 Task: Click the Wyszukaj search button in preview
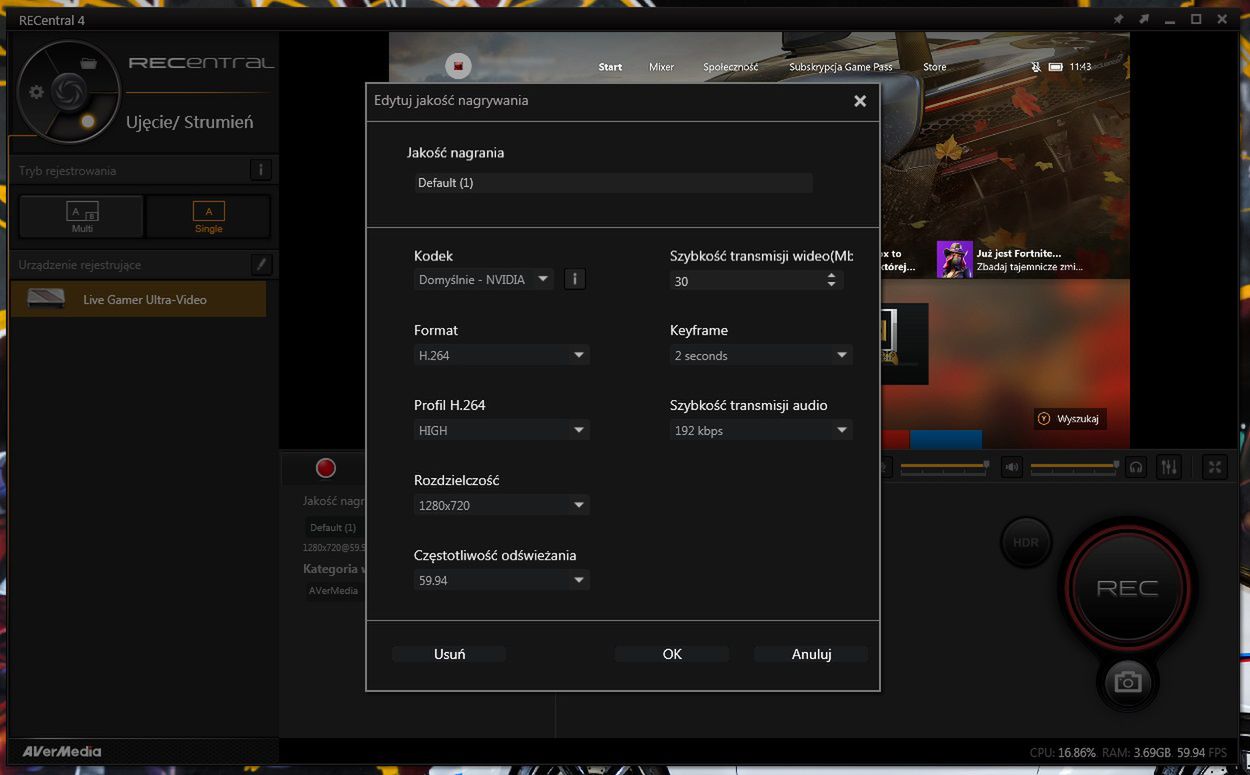click(x=1070, y=418)
